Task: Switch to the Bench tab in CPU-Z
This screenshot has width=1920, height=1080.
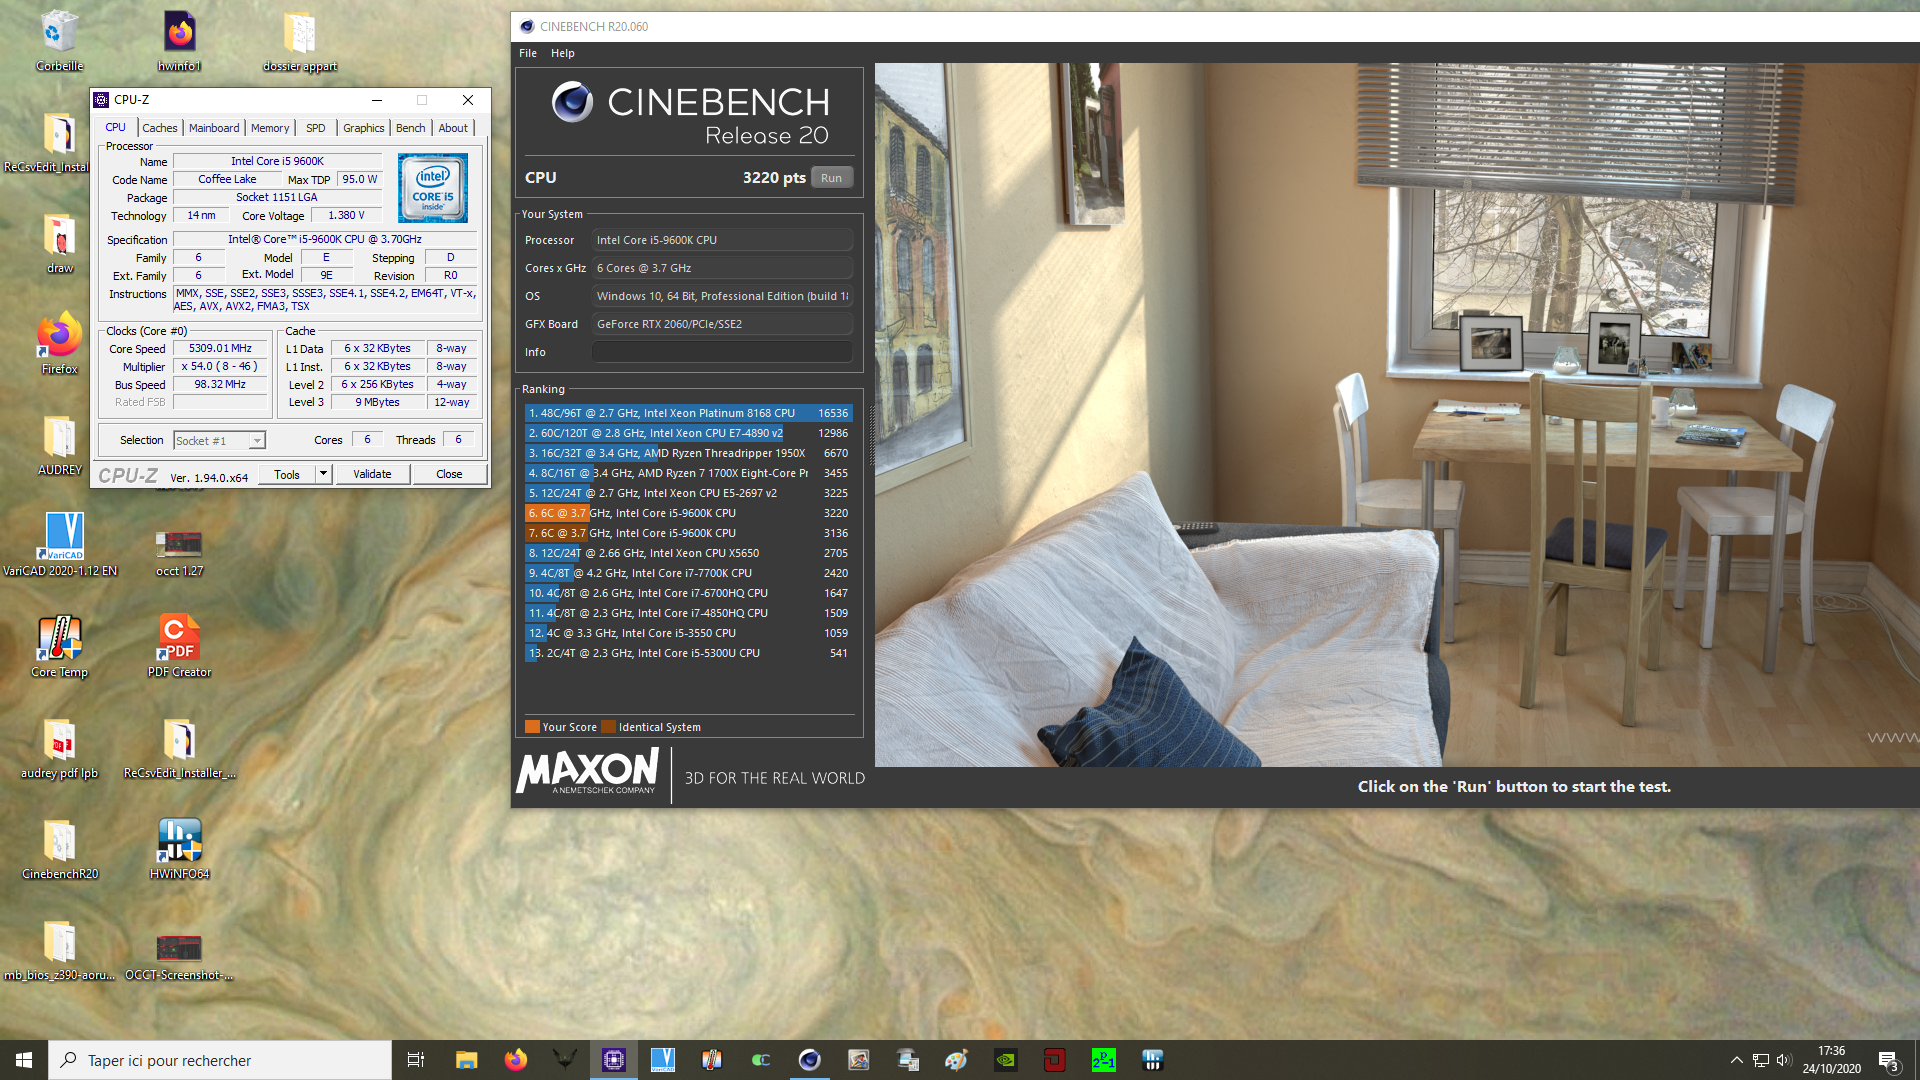Action: [x=410, y=128]
